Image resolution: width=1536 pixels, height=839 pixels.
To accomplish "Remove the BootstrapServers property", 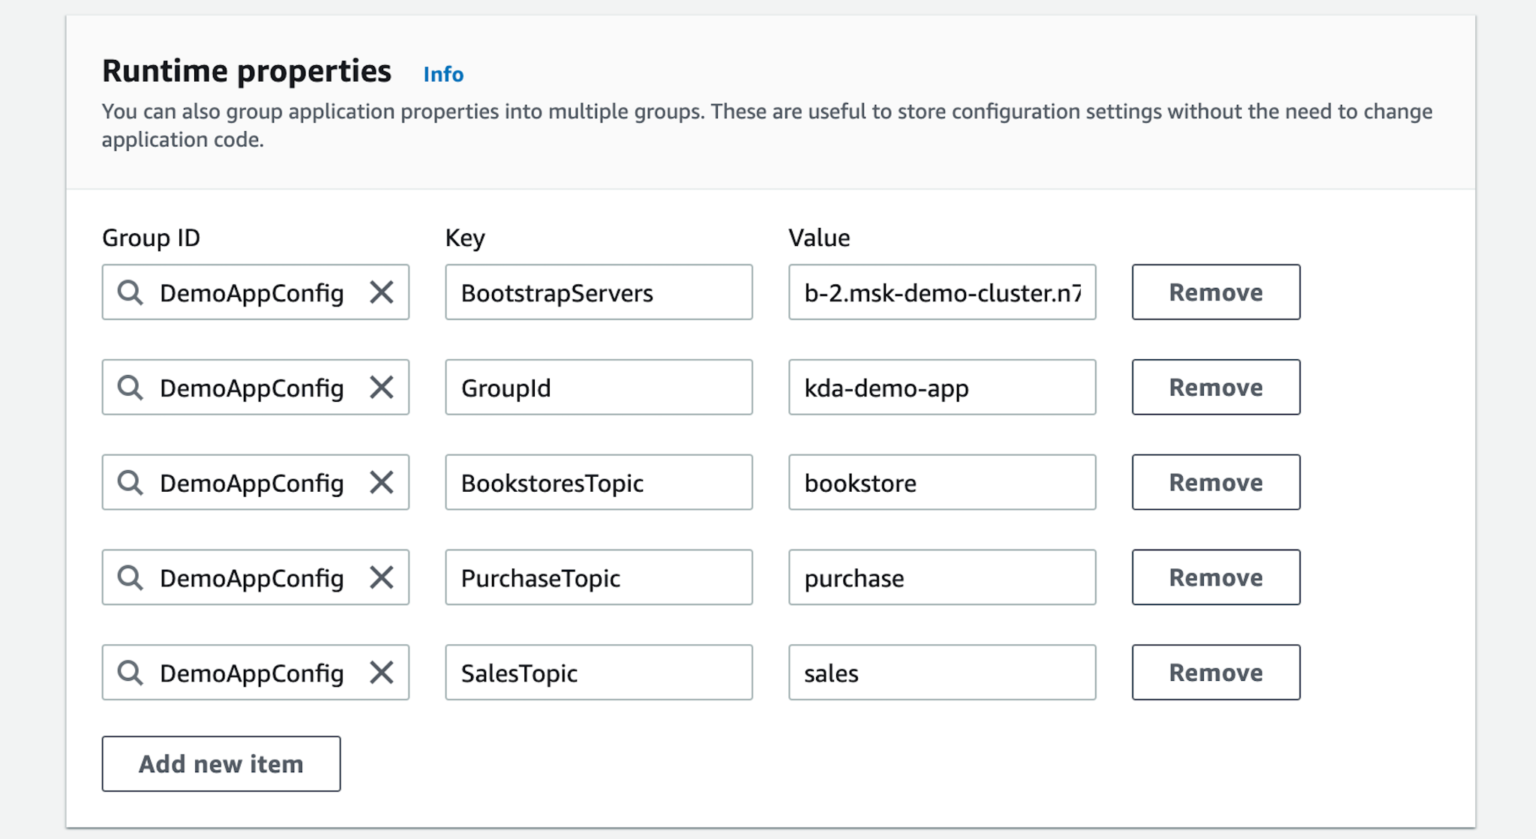I will [x=1215, y=292].
